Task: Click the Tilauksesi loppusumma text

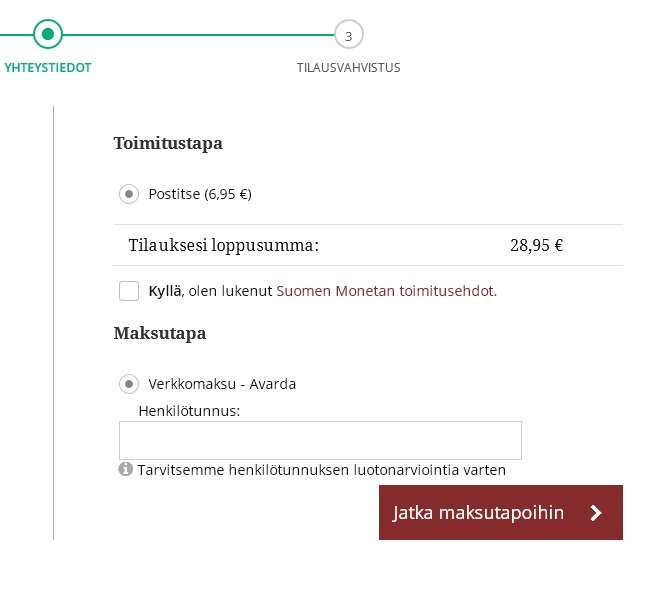Action: (x=223, y=245)
